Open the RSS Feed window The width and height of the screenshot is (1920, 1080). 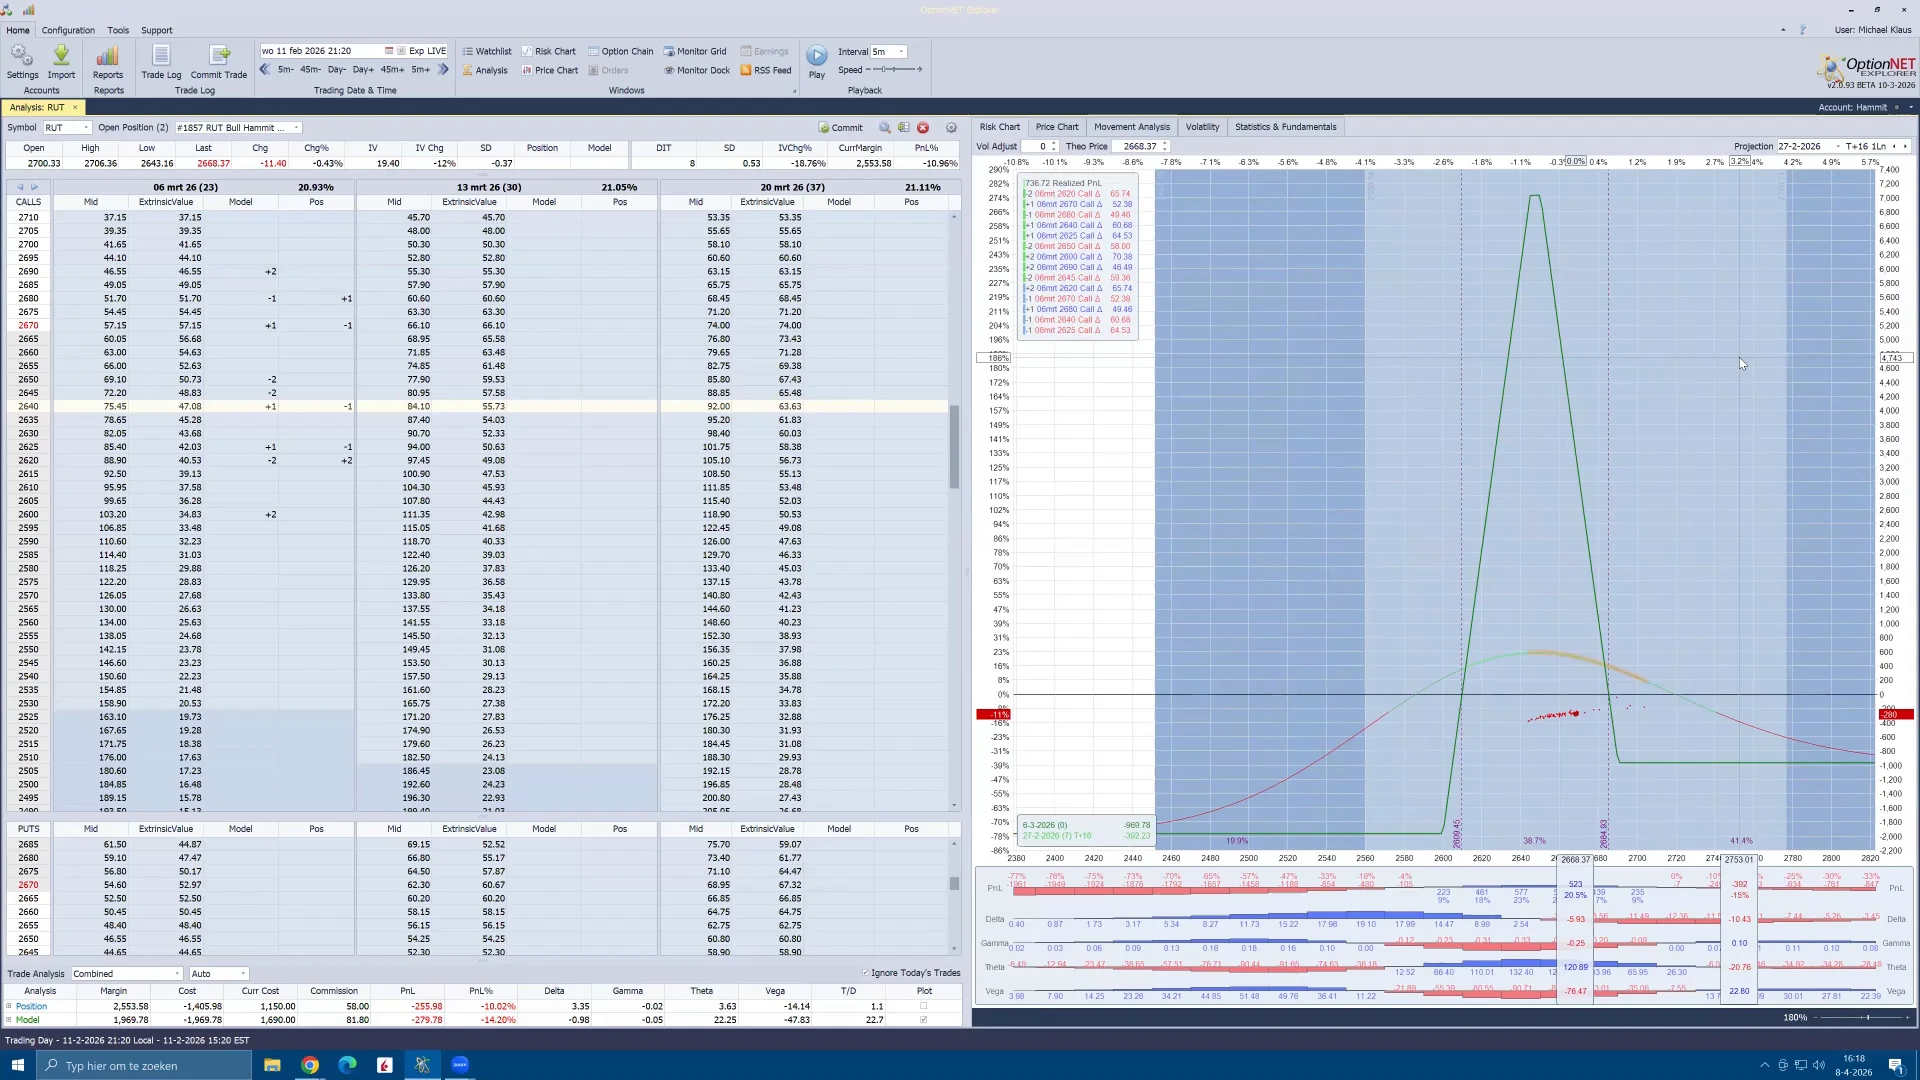click(766, 70)
